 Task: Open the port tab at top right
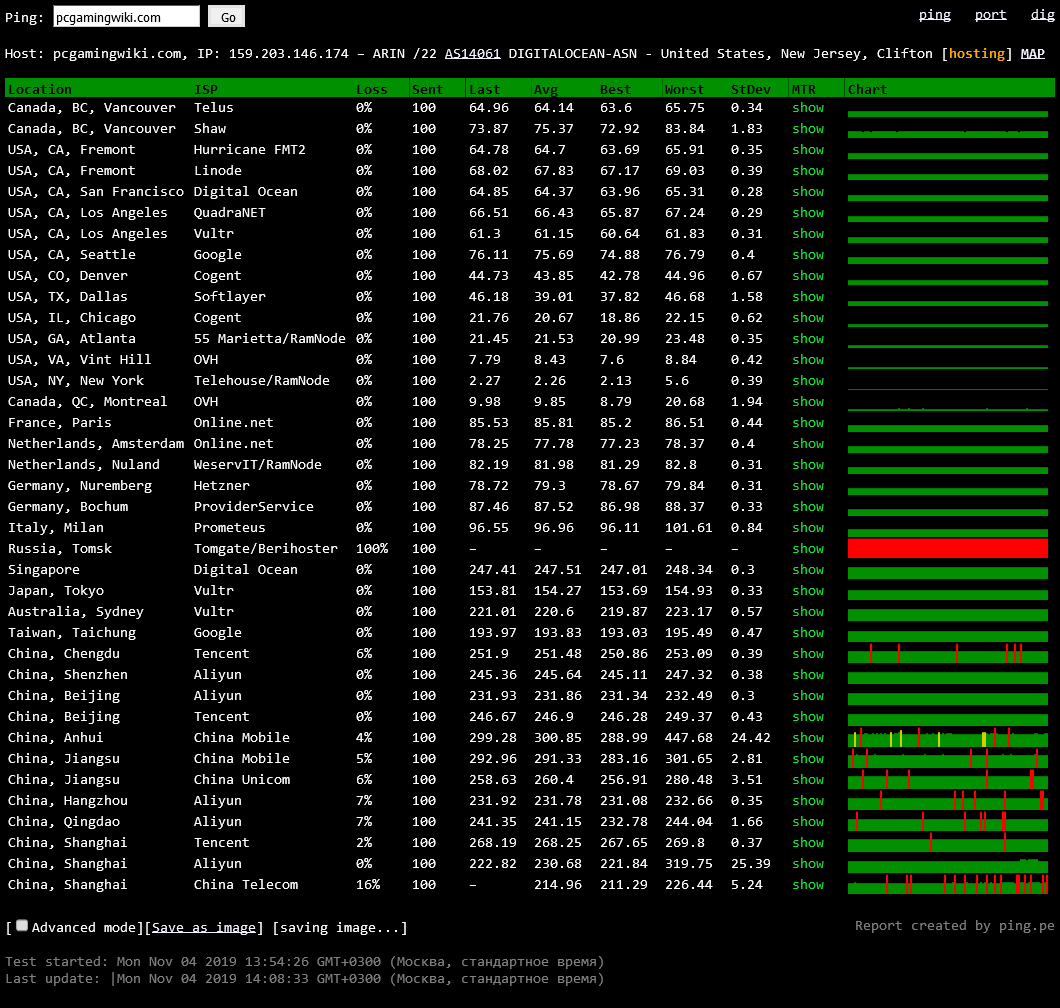(x=990, y=15)
